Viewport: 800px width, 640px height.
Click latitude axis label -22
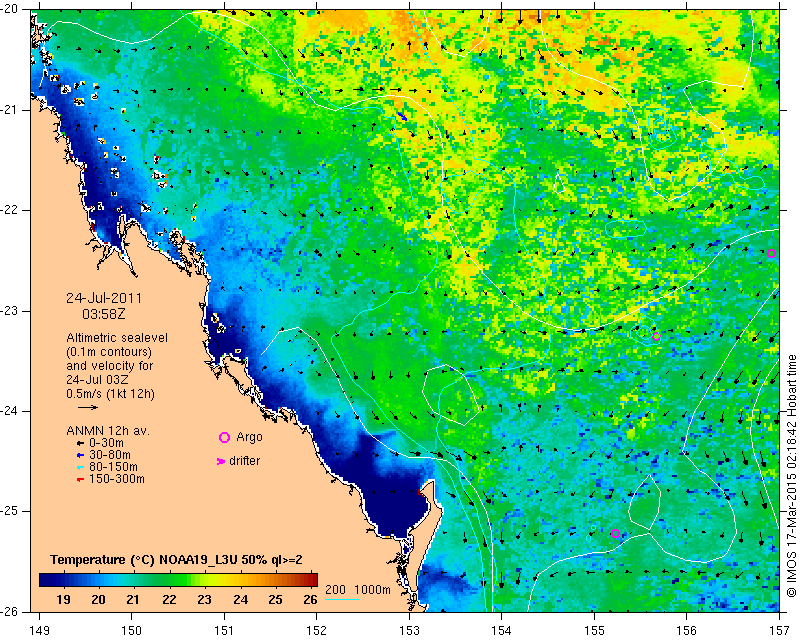[10, 210]
